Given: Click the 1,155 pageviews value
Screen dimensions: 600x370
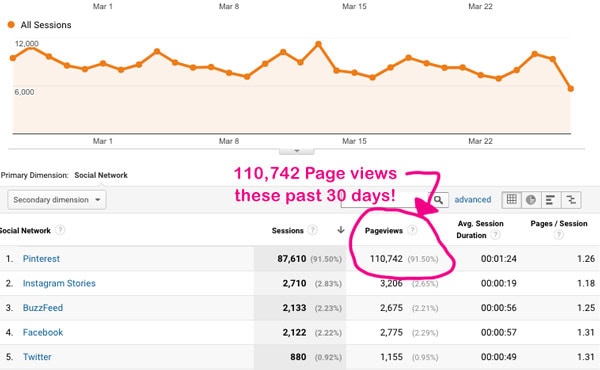Looking at the screenshot, I should click(391, 357).
